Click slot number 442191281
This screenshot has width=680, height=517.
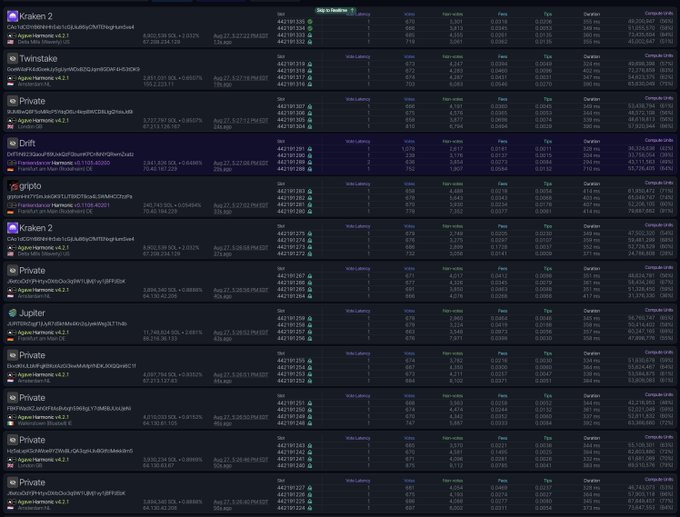(x=291, y=205)
